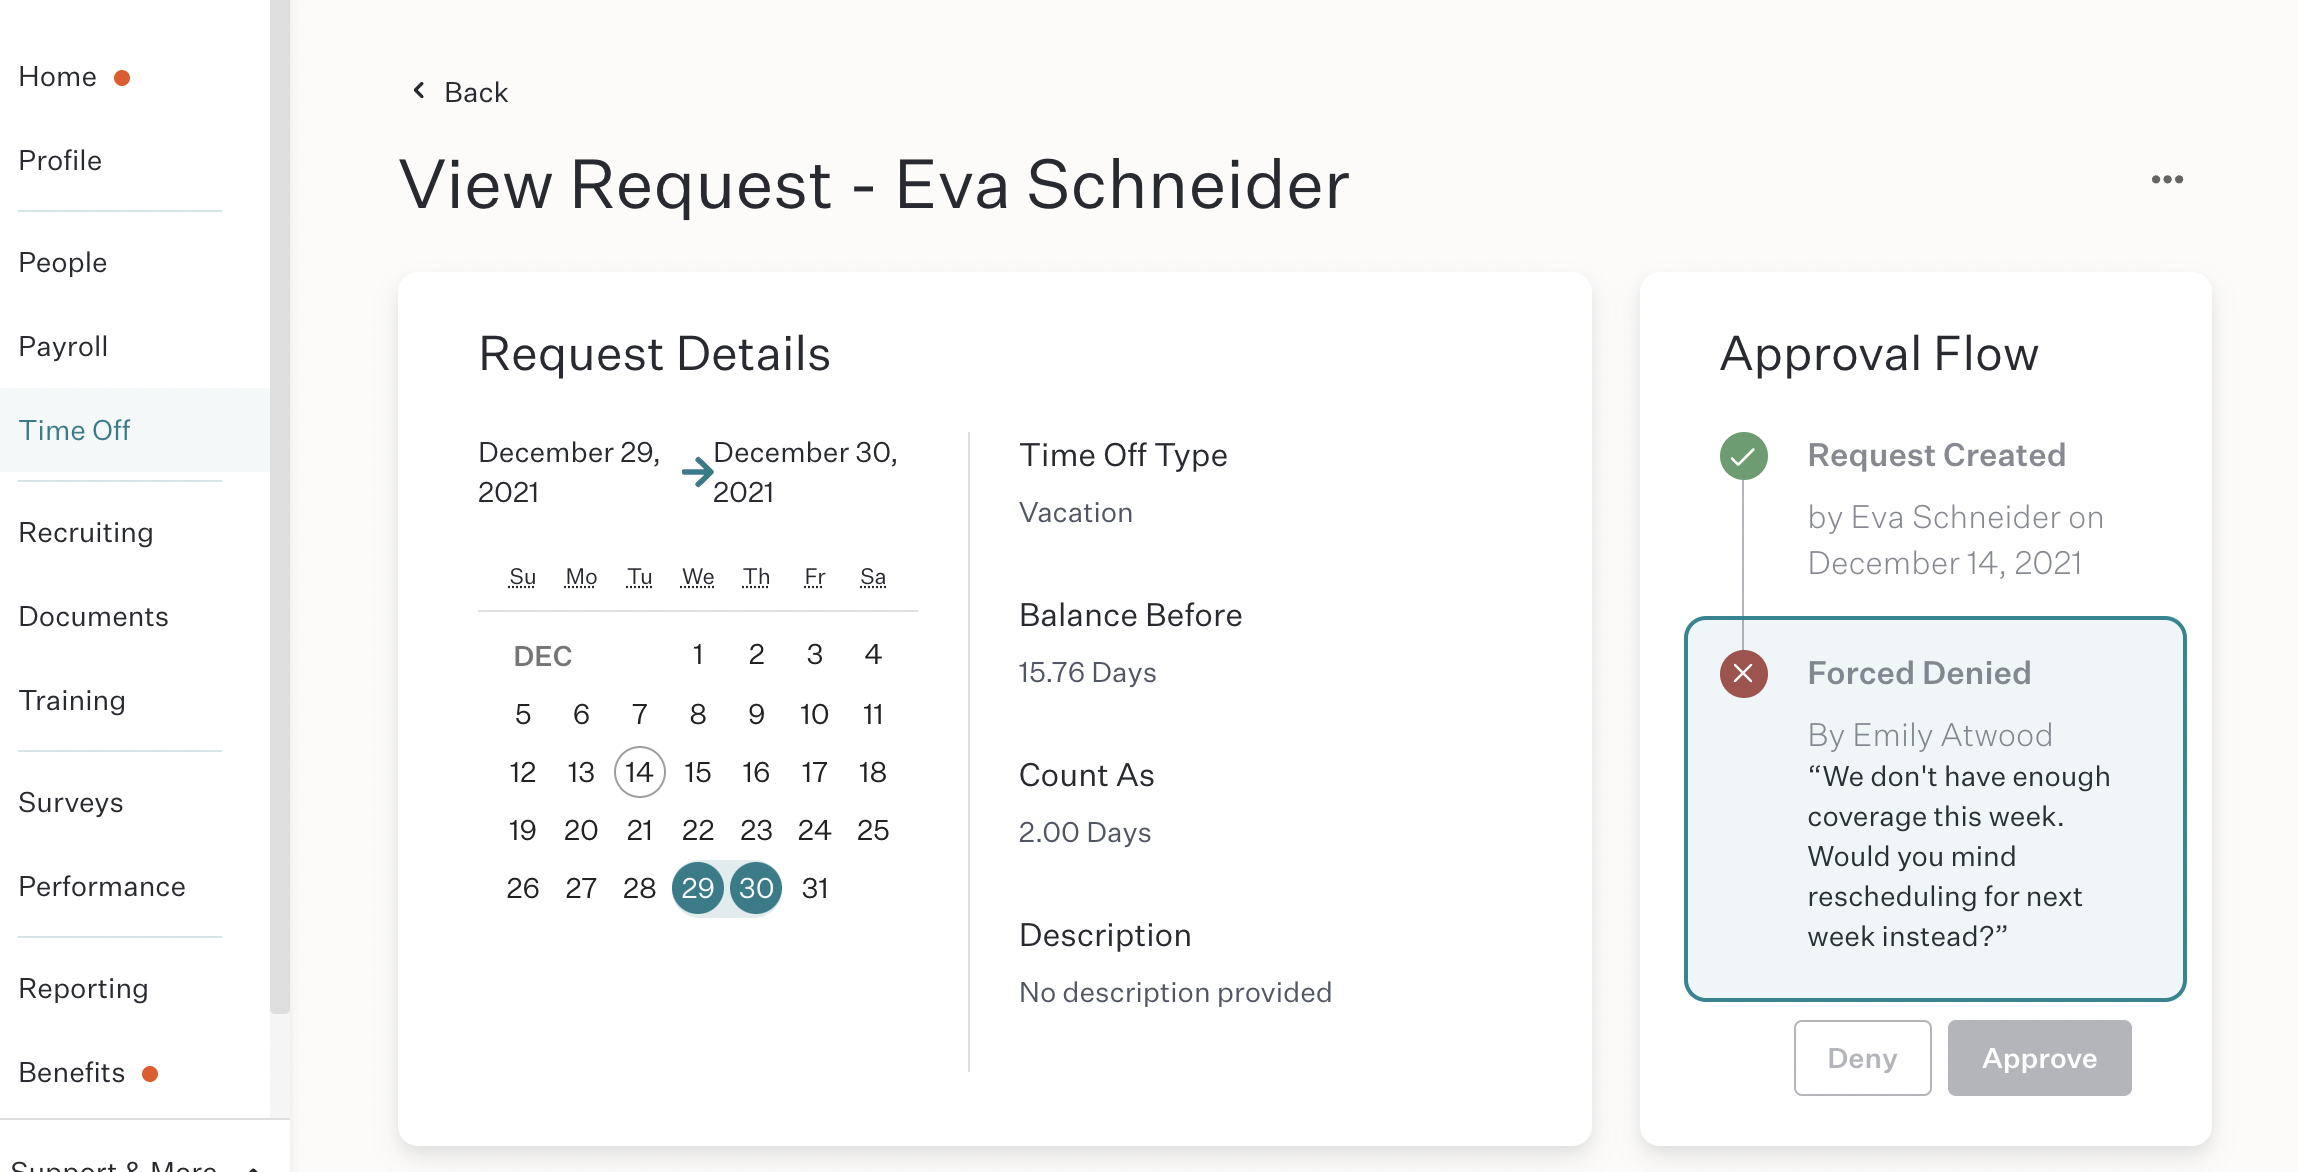Click the Approve button
Viewport: 2298px width, 1172px height.
click(2039, 1058)
